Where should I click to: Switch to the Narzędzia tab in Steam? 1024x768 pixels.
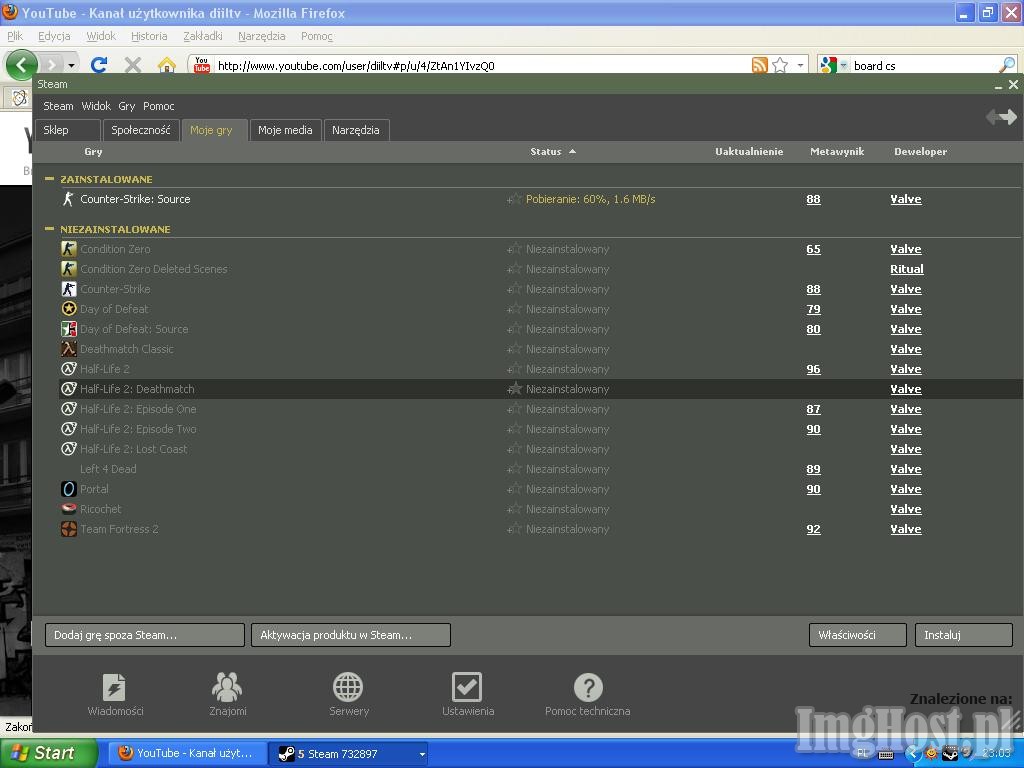(355, 130)
